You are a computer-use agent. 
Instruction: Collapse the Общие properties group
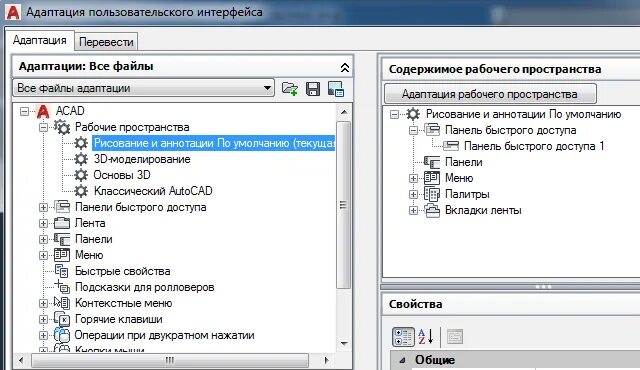(x=402, y=360)
